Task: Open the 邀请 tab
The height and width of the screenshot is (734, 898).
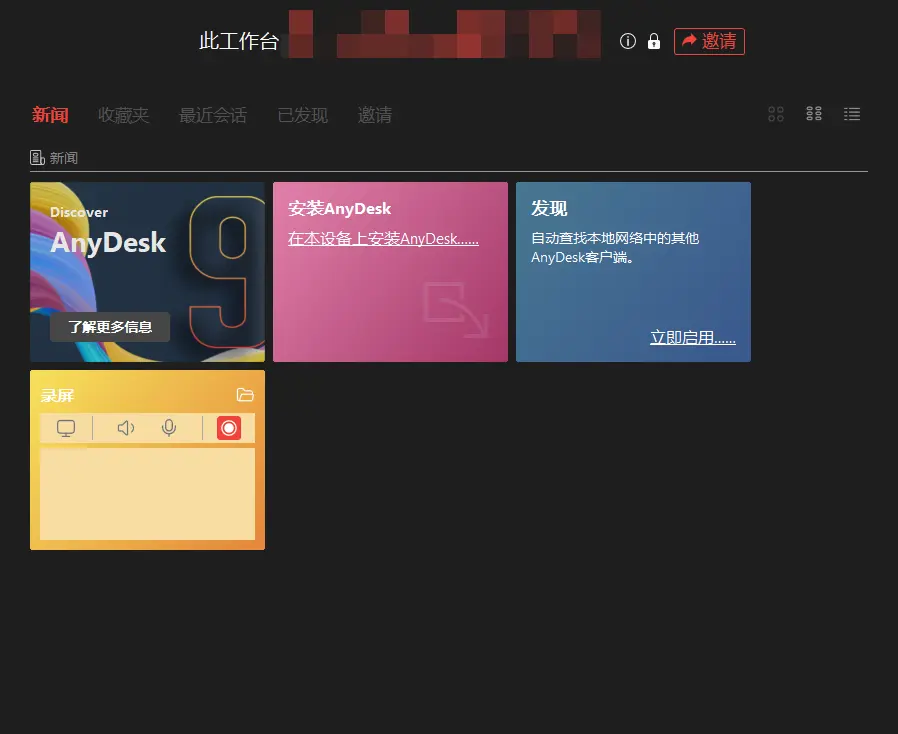Action: coord(375,115)
